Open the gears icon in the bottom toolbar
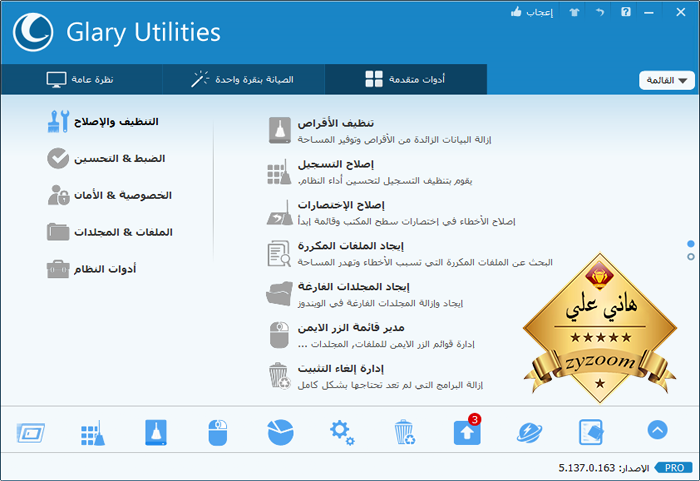This screenshot has width=700, height=481. [x=342, y=432]
